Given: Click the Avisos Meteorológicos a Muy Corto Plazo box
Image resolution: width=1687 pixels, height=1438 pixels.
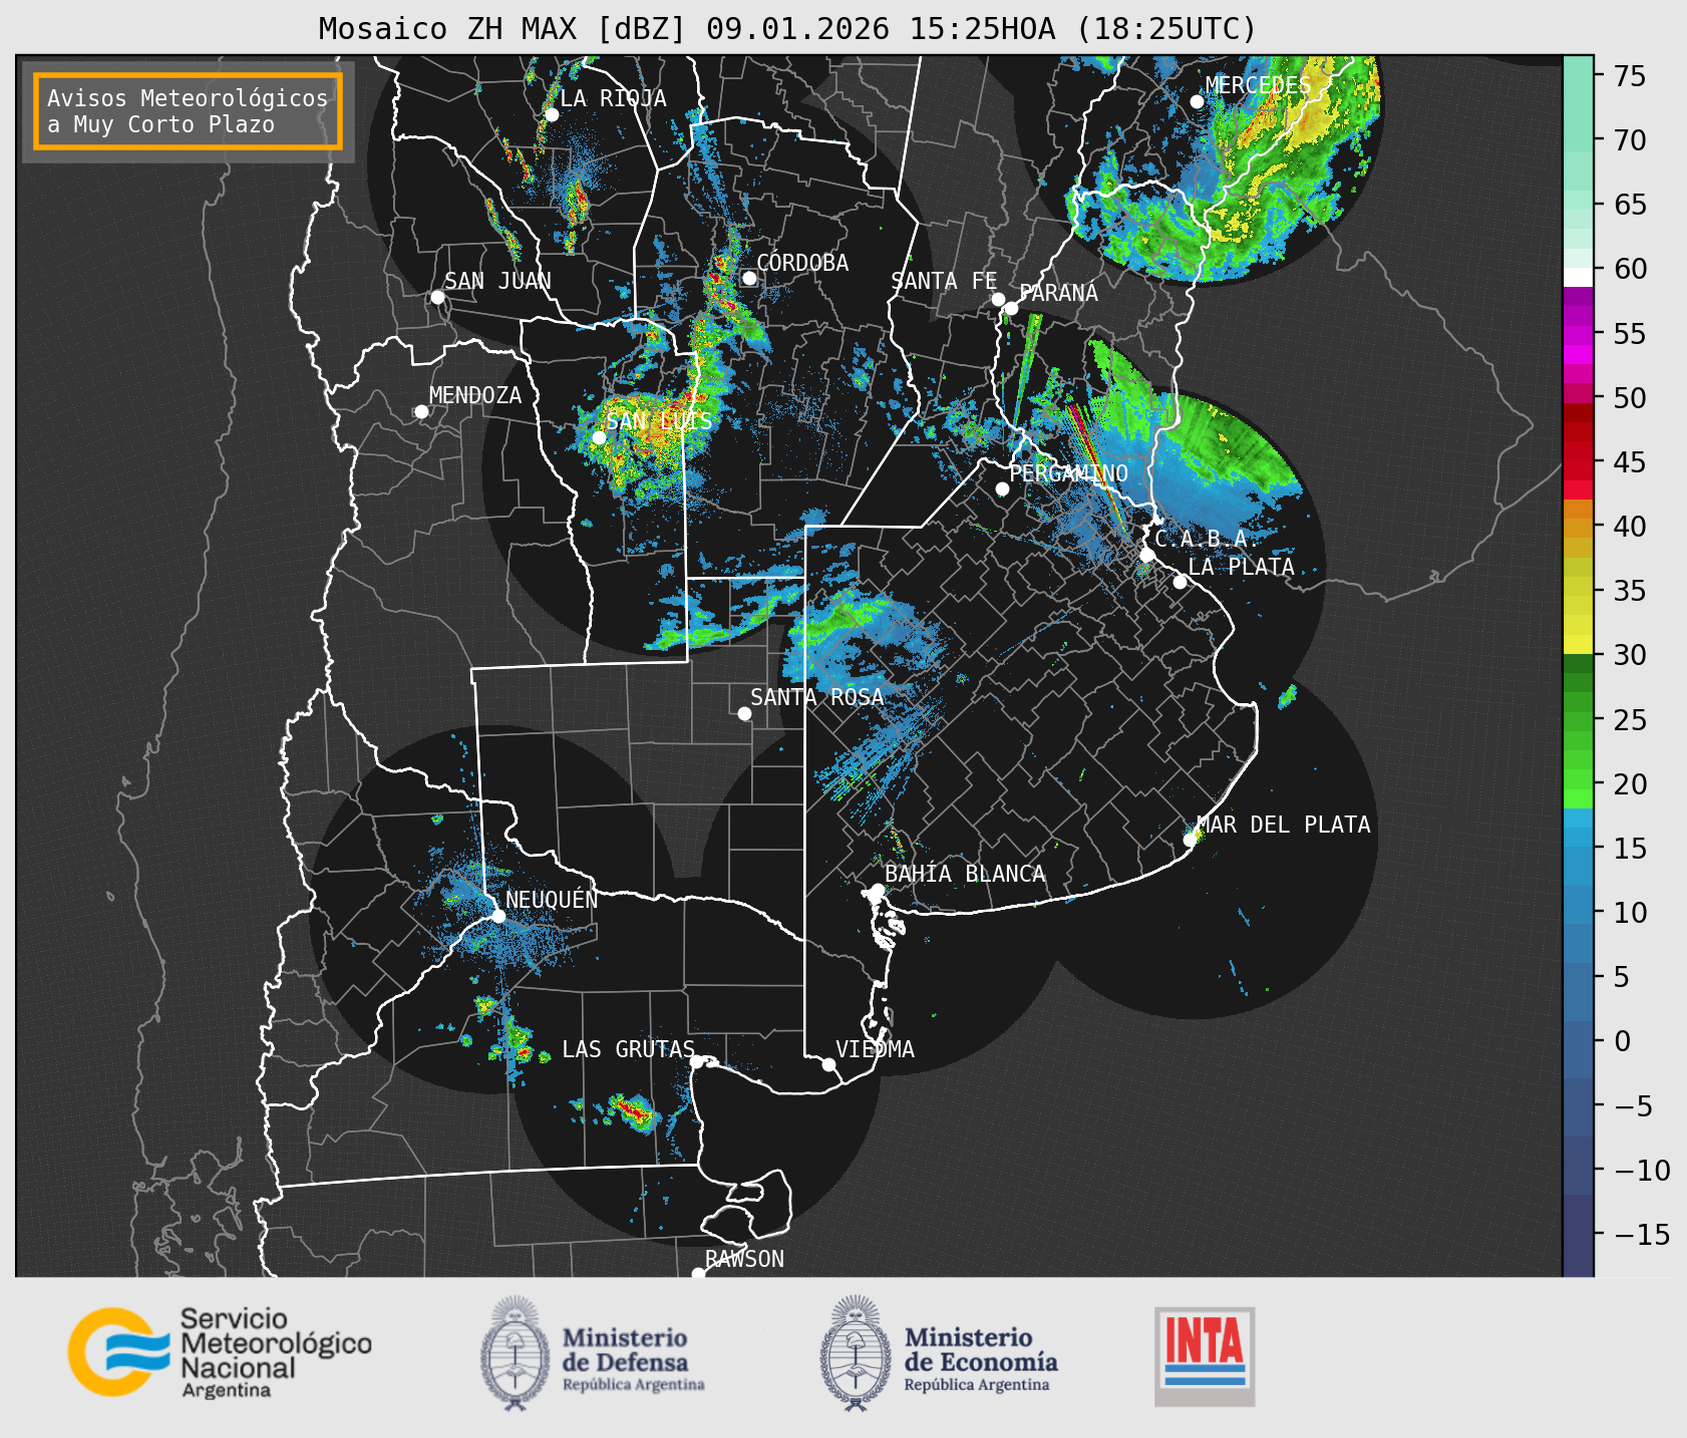Looking at the screenshot, I should (x=188, y=111).
